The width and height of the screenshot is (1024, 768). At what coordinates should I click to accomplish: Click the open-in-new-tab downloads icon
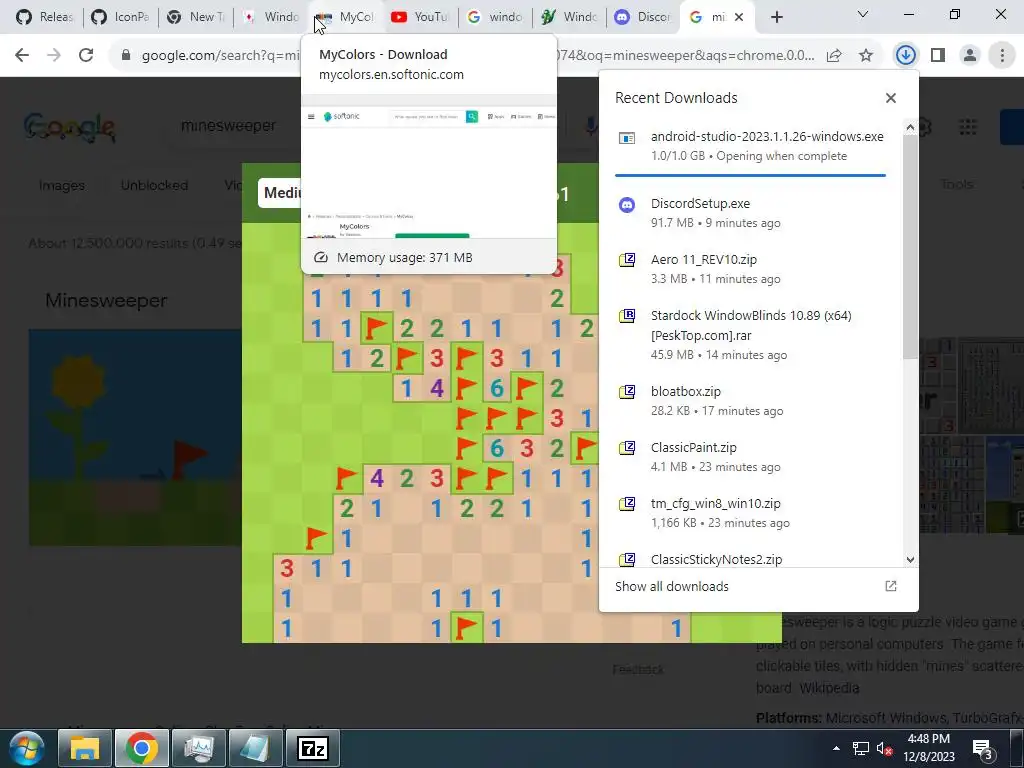click(x=891, y=586)
